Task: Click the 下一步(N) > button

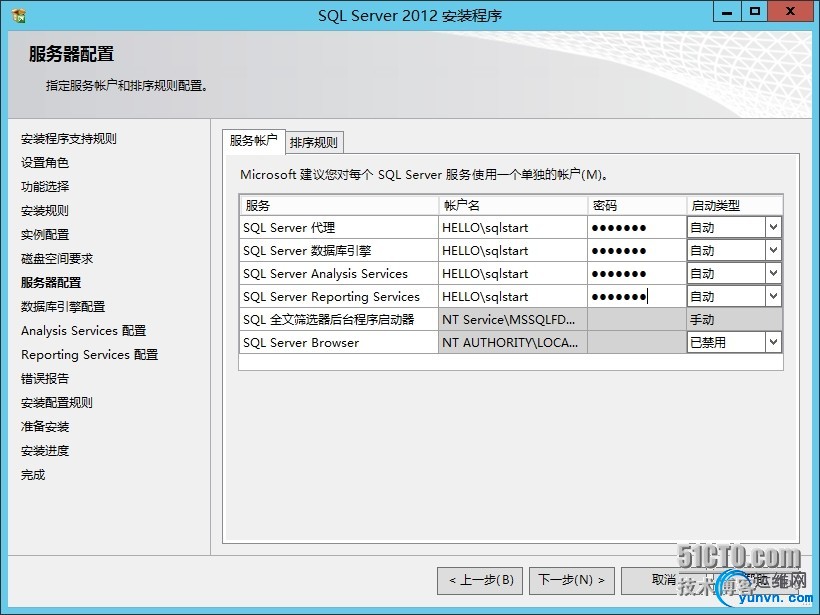Action: (x=572, y=580)
